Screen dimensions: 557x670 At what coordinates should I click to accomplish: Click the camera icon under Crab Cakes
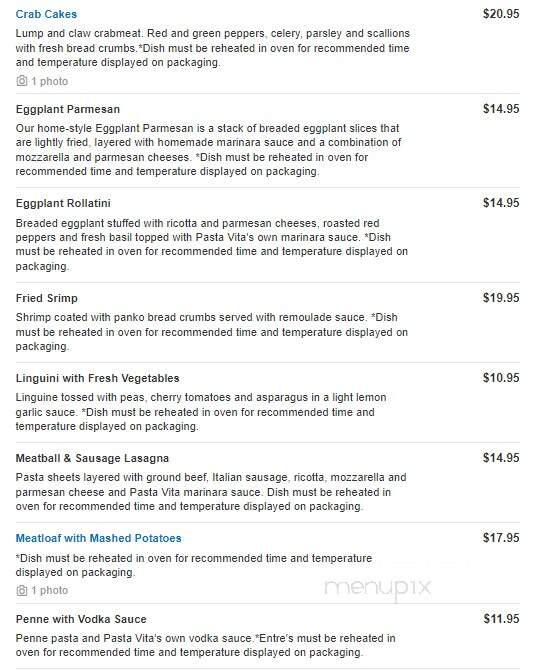[21, 81]
